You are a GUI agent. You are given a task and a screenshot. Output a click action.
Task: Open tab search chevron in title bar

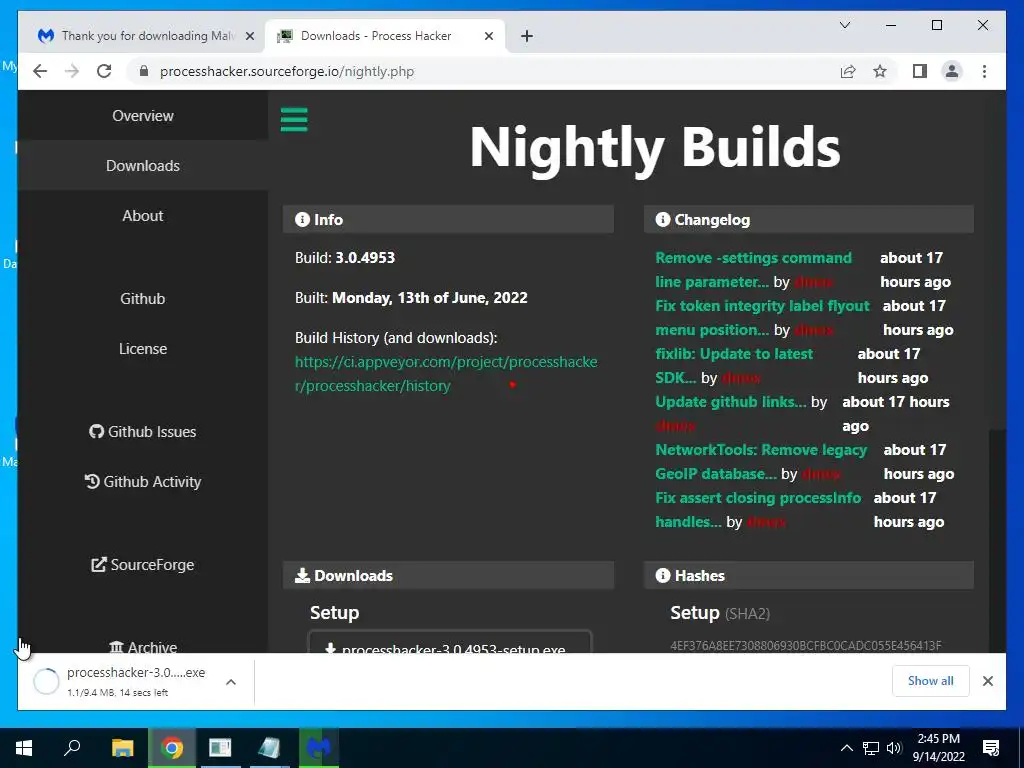point(844,25)
